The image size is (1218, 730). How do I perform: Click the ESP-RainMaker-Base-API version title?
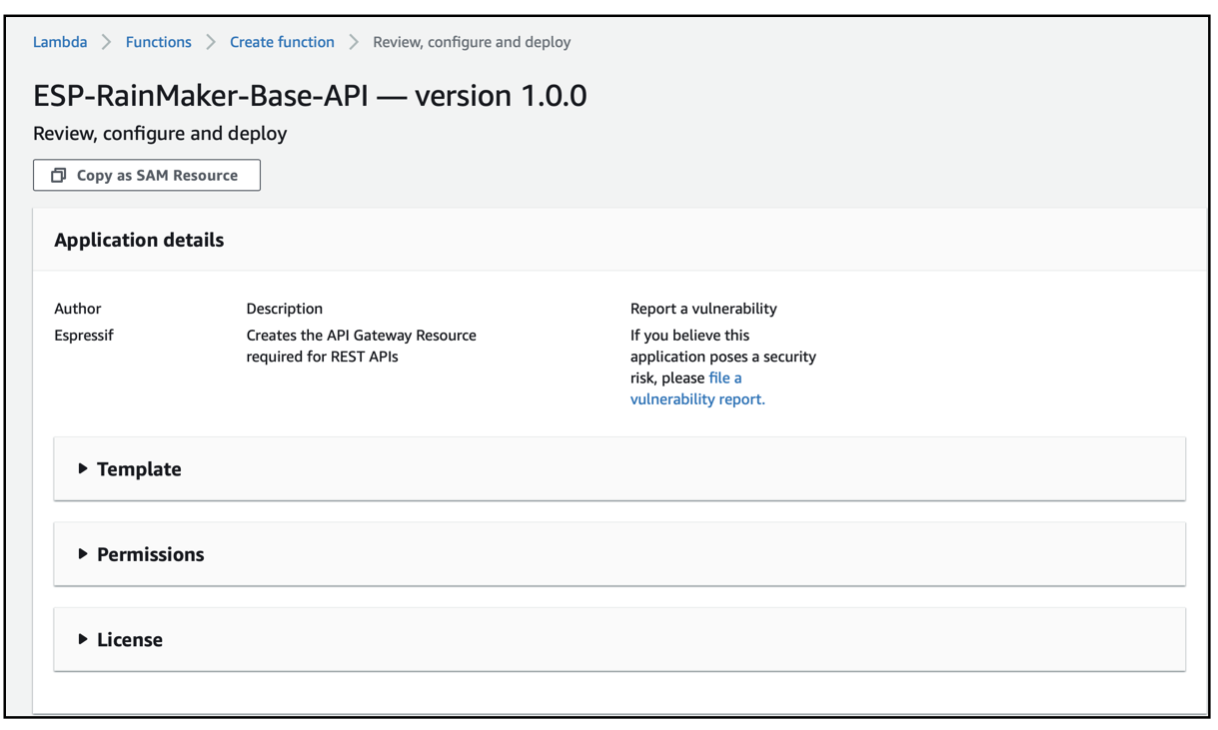310,96
